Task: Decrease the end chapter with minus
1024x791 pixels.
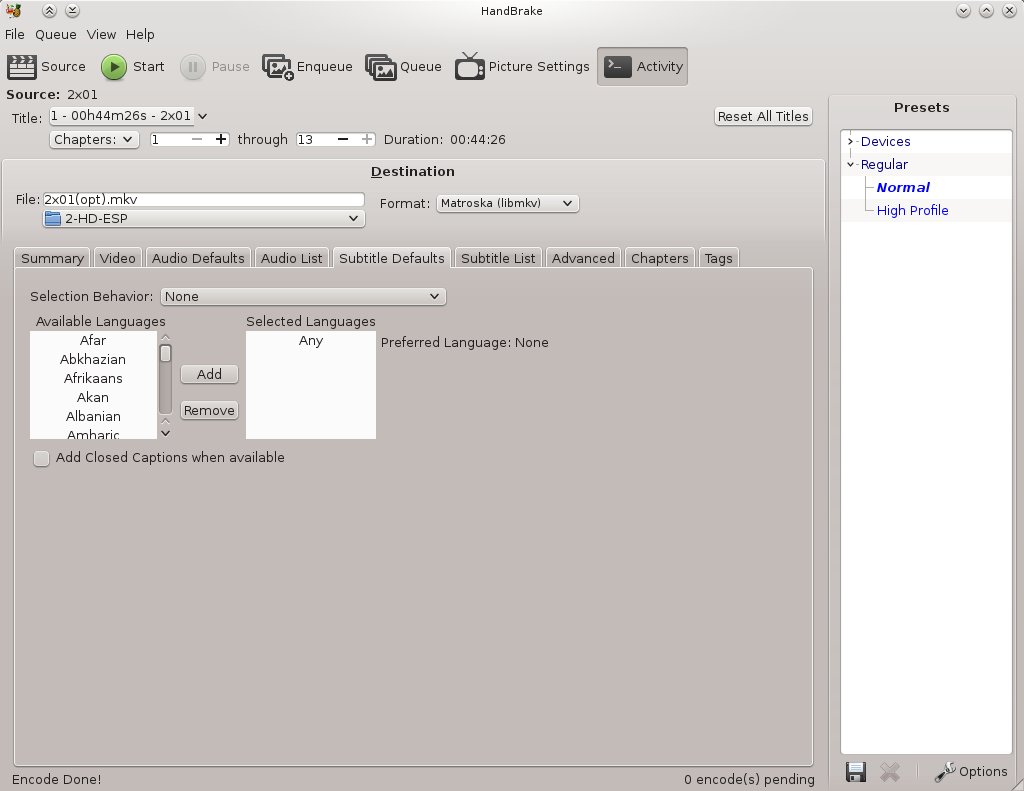Action: [343, 139]
